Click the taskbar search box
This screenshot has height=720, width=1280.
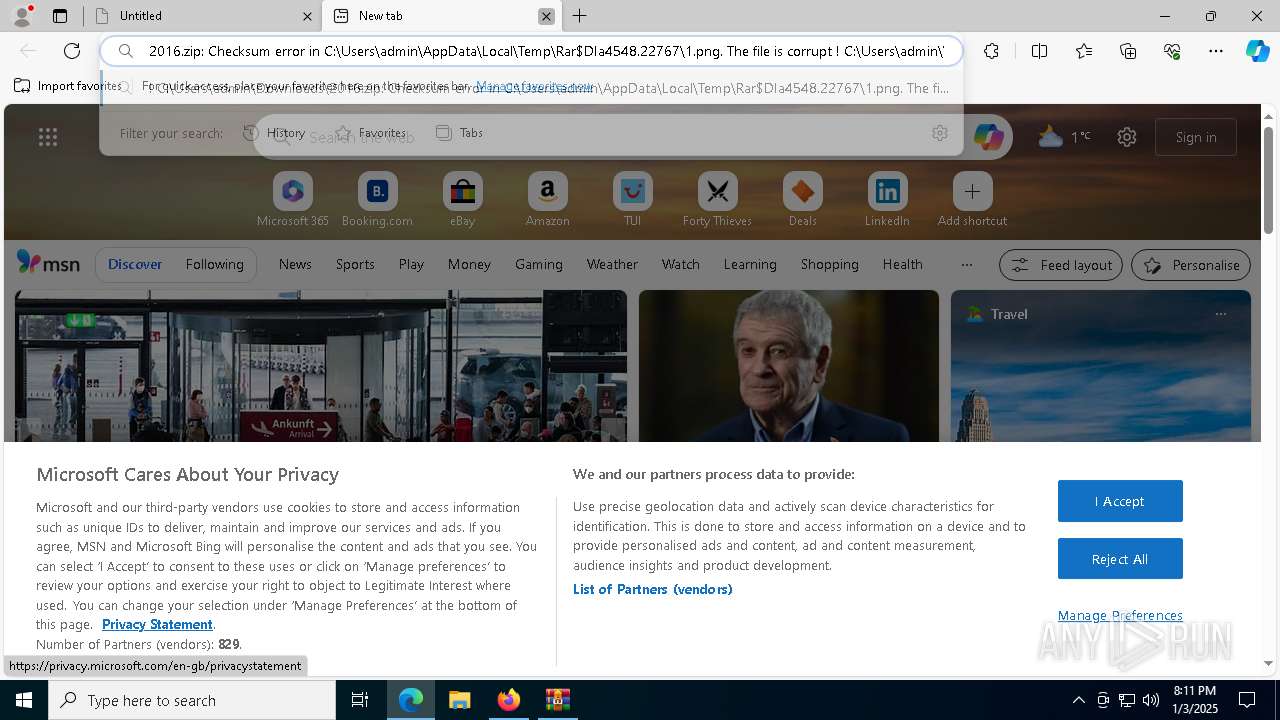[192, 700]
